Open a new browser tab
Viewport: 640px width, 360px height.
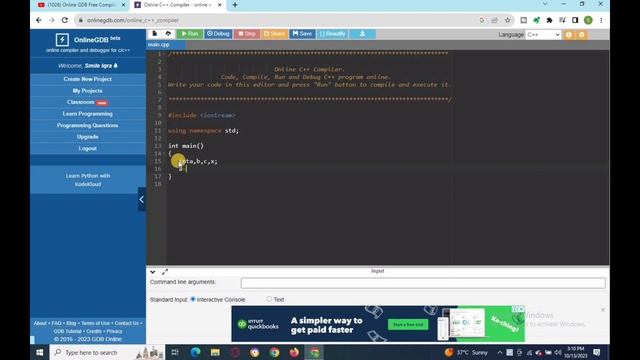coord(235,5)
